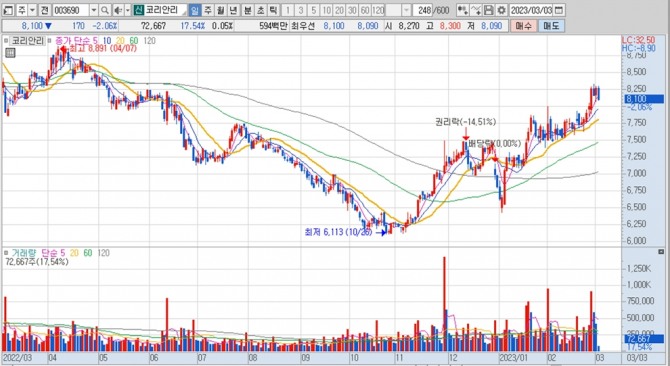Click the compare stocks dots icon

[x=463, y=10]
